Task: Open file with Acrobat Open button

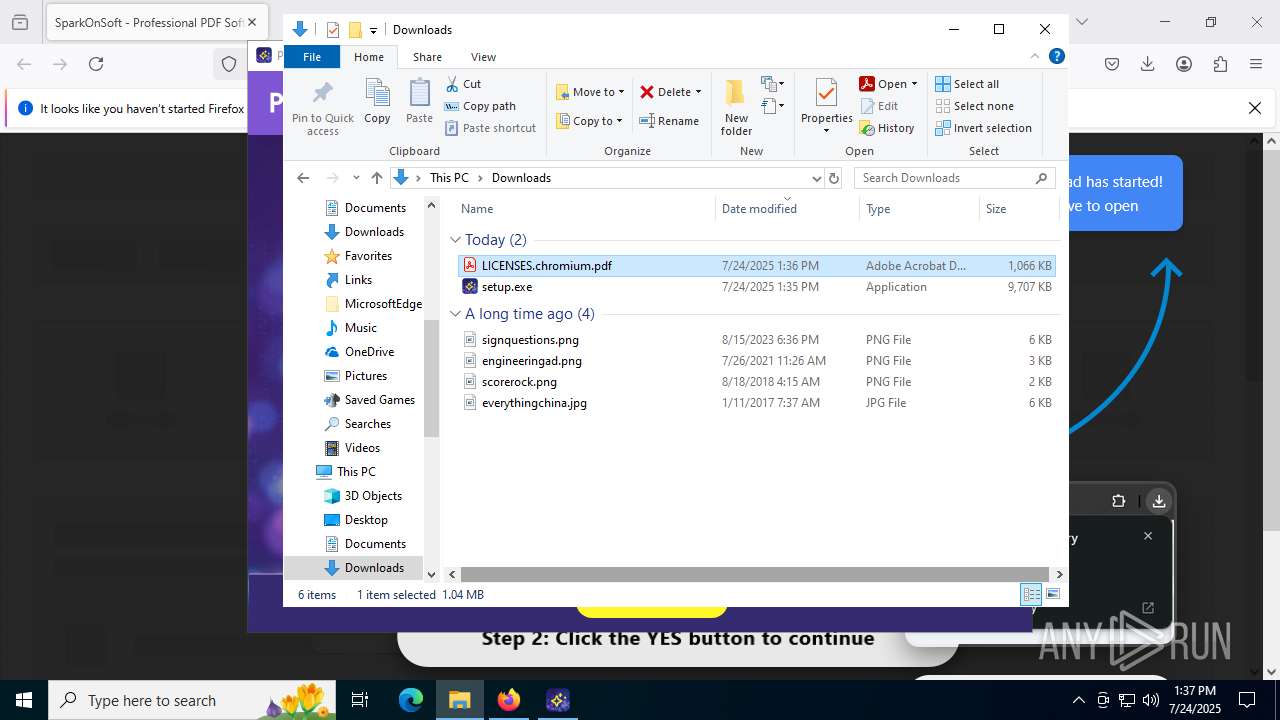Action: [x=883, y=84]
